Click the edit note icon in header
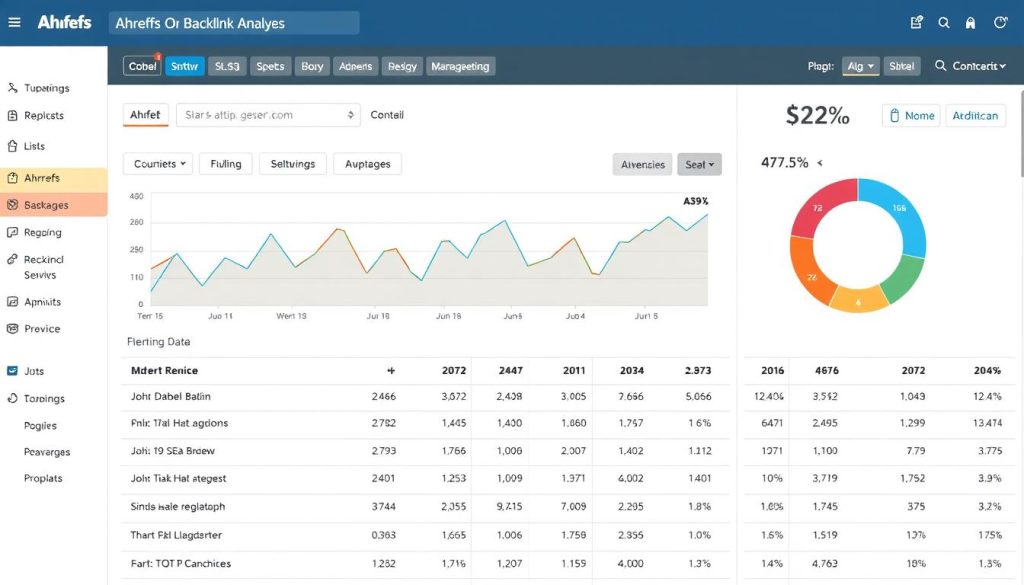Screen dimensions: 1024x585 tap(916, 23)
